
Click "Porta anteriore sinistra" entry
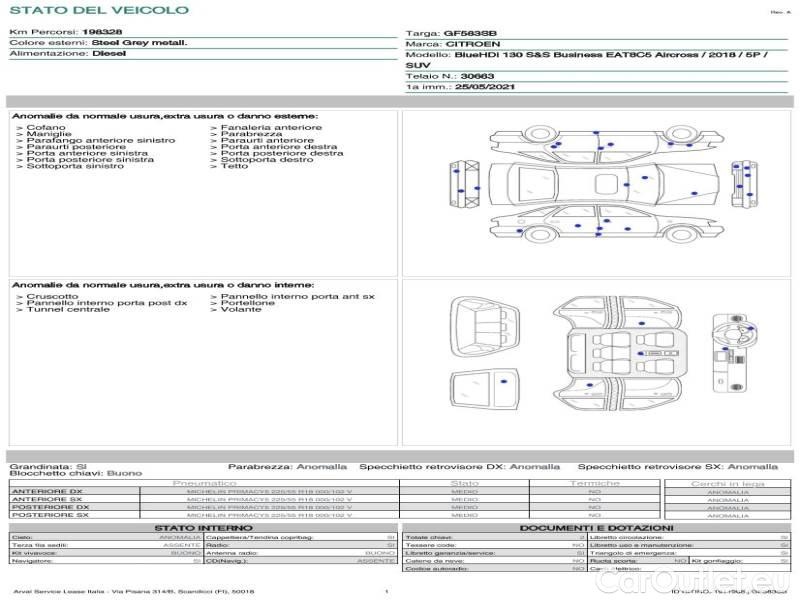[87, 153]
